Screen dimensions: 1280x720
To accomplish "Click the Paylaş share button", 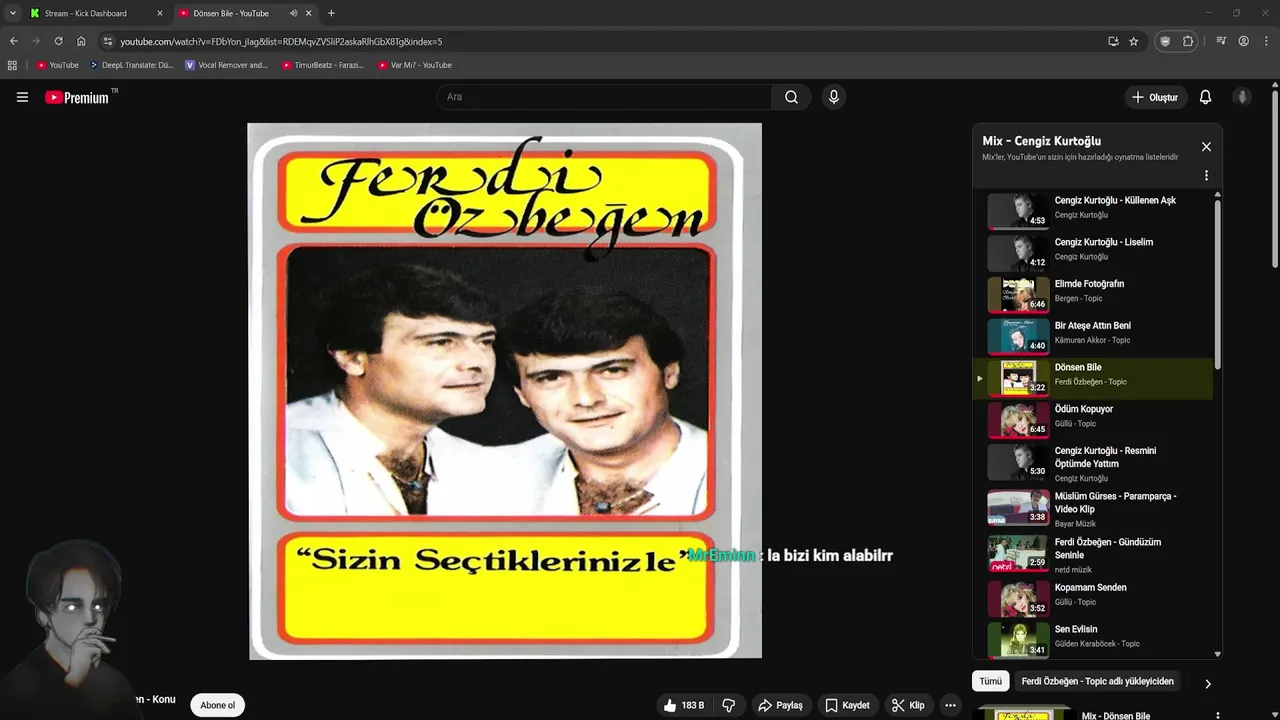I will tap(781, 705).
